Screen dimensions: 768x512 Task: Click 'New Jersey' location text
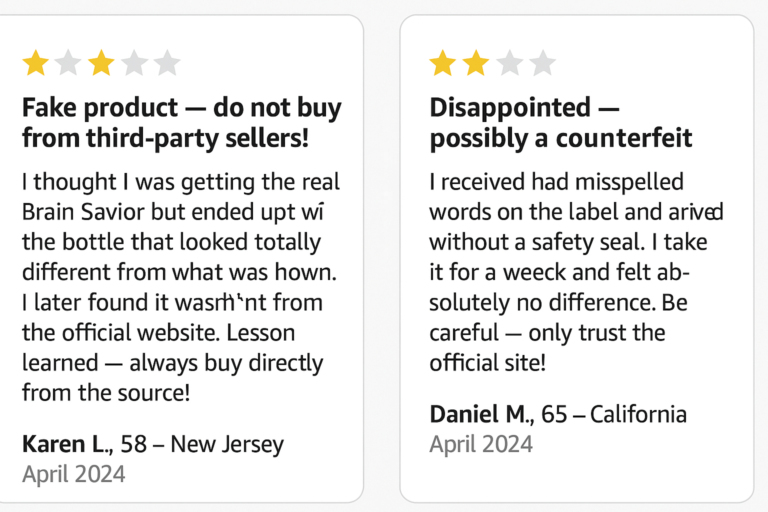point(227,444)
